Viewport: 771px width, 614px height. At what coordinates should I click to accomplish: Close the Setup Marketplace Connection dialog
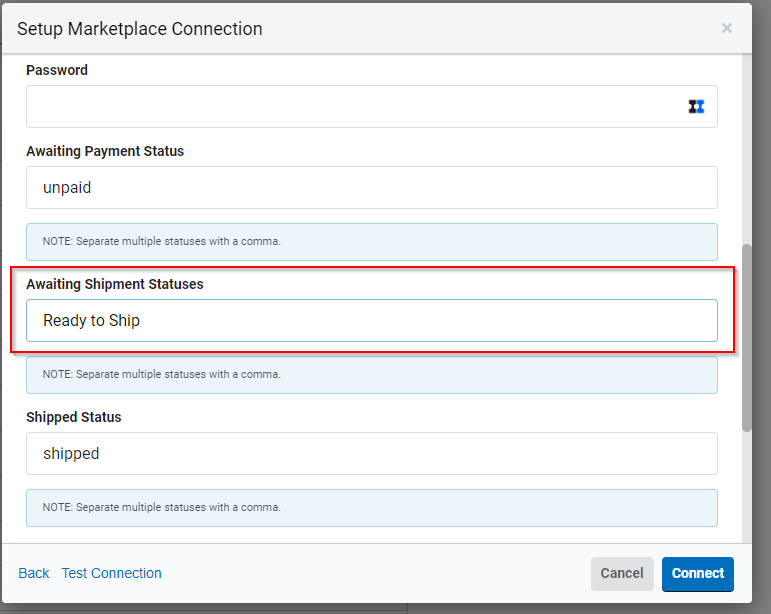(x=727, y=28)
